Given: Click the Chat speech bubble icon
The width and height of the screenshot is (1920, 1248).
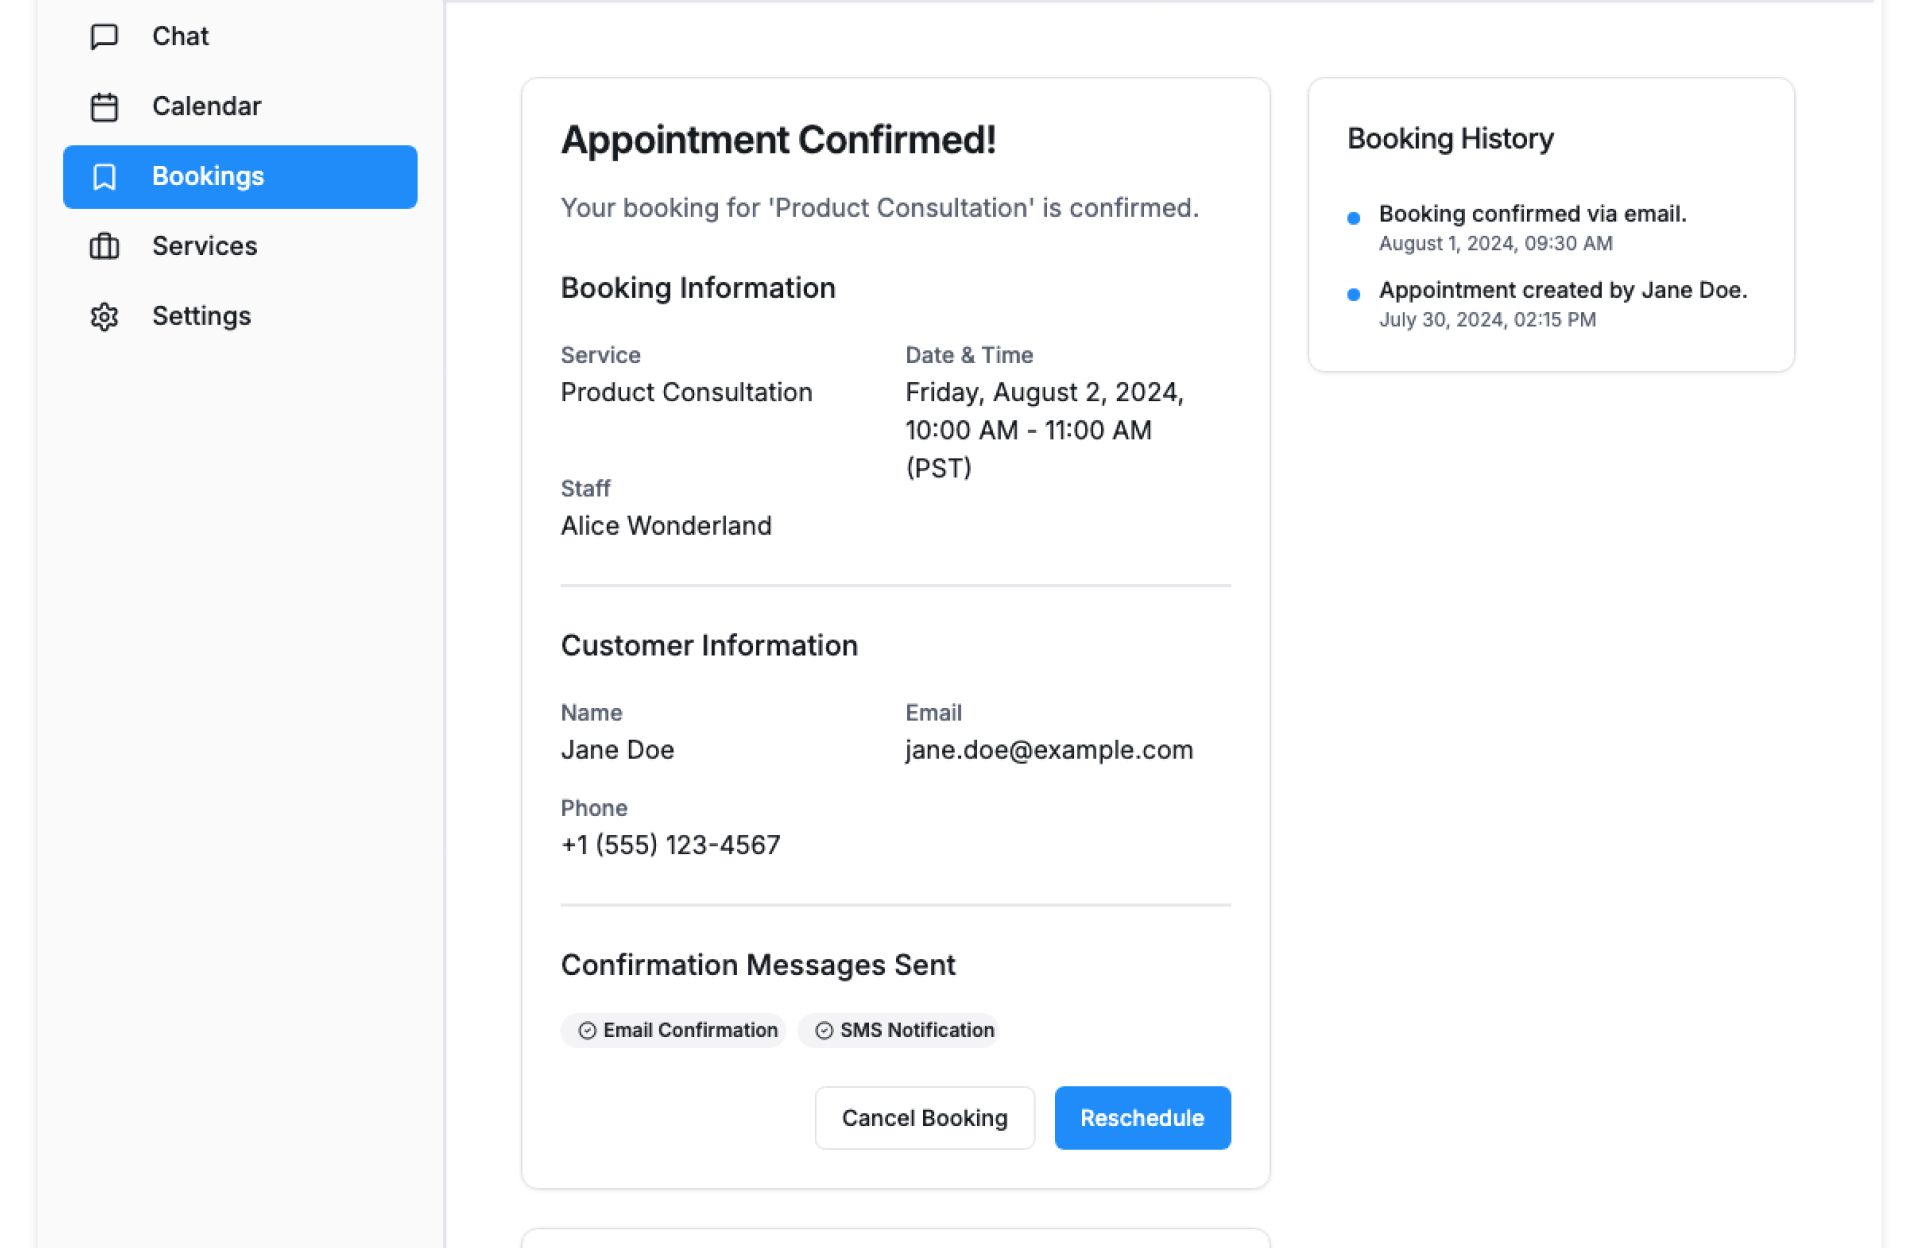Looking at the screenshot, I should [104, 37].
